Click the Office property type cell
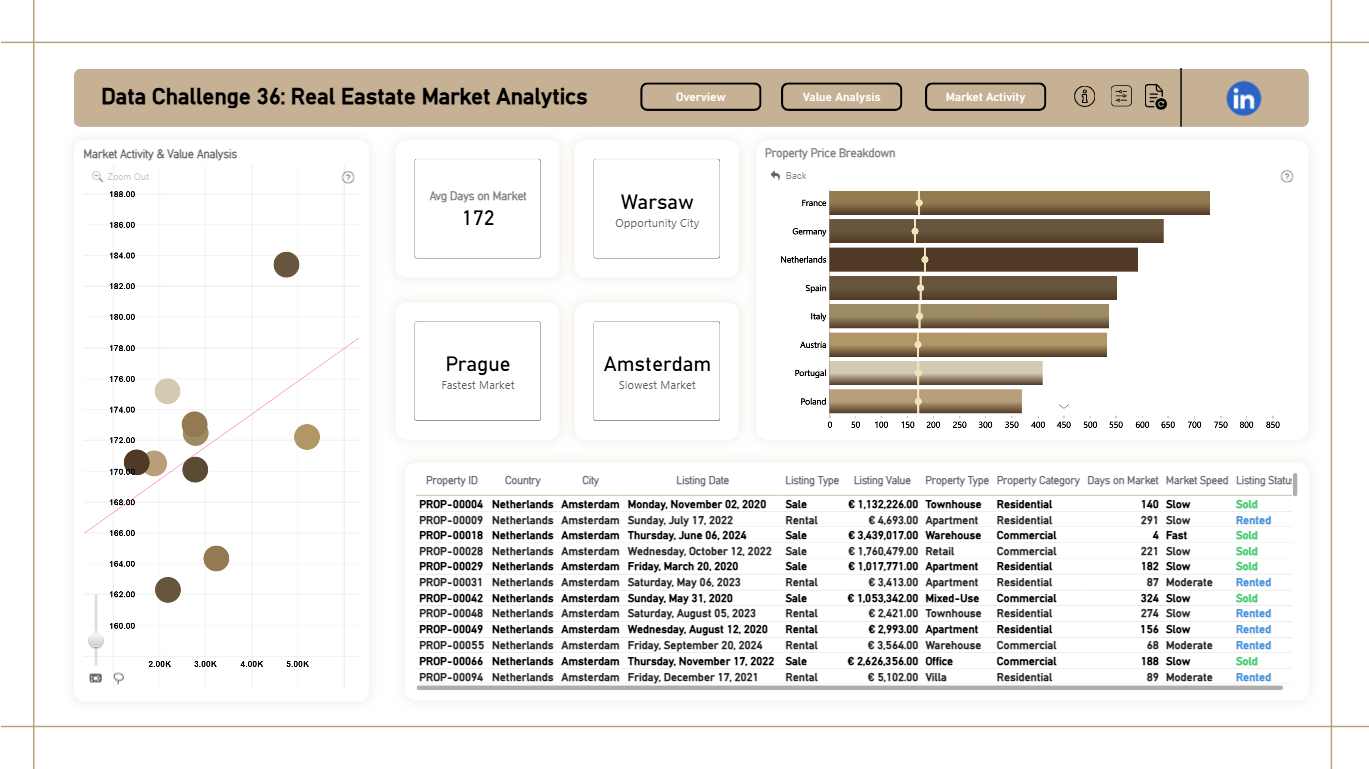 [x=939, y=661]
